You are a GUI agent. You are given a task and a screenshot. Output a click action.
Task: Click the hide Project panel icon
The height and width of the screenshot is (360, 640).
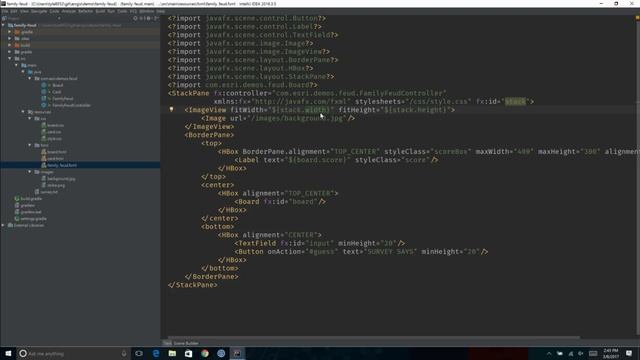coord(156,18)
